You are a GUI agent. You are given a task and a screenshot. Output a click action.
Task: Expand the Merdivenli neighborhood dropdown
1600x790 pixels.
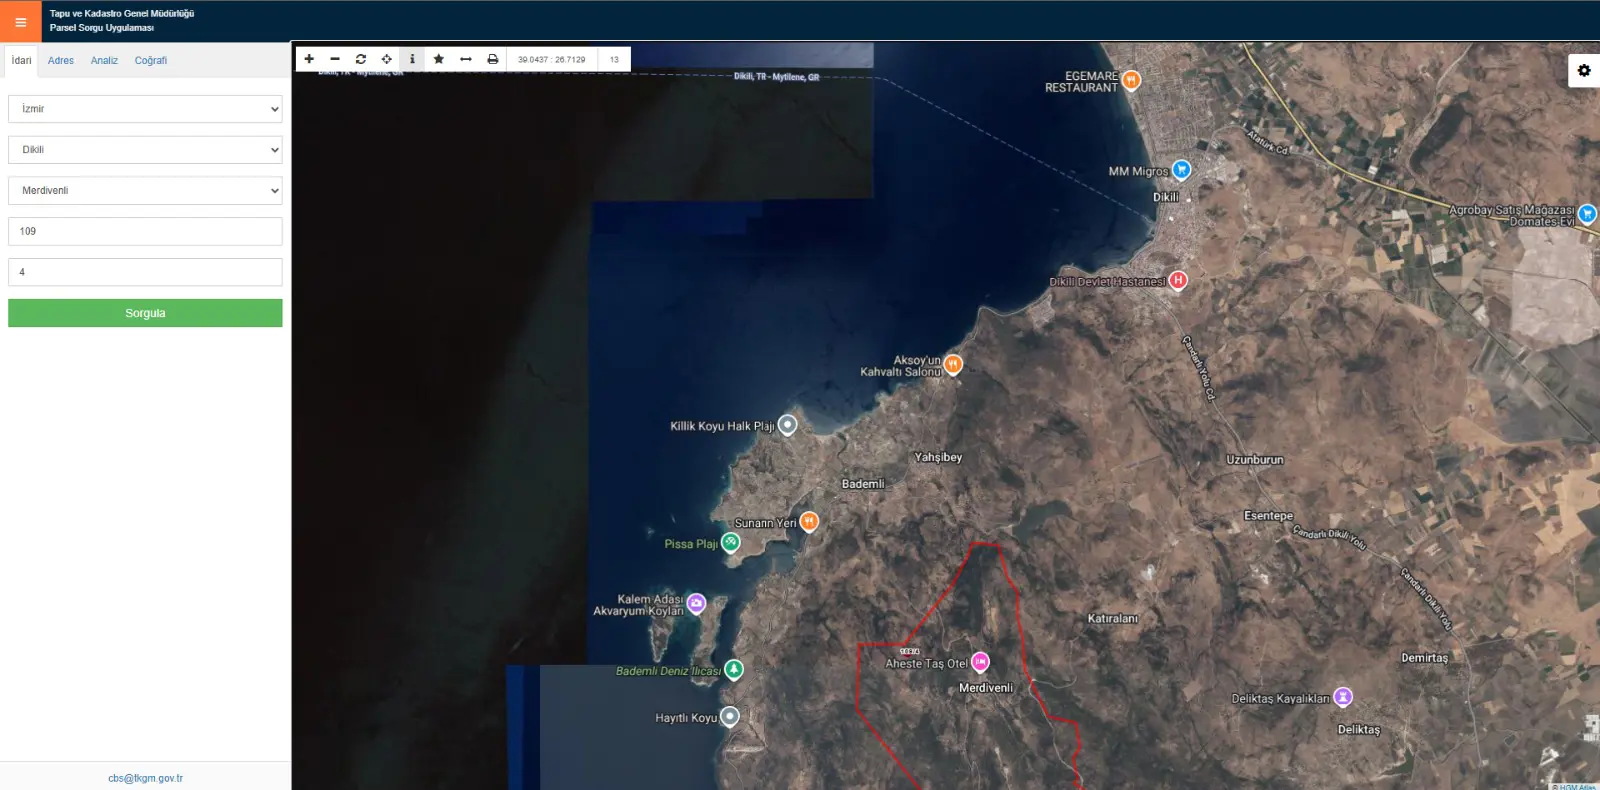pos(145,191)
